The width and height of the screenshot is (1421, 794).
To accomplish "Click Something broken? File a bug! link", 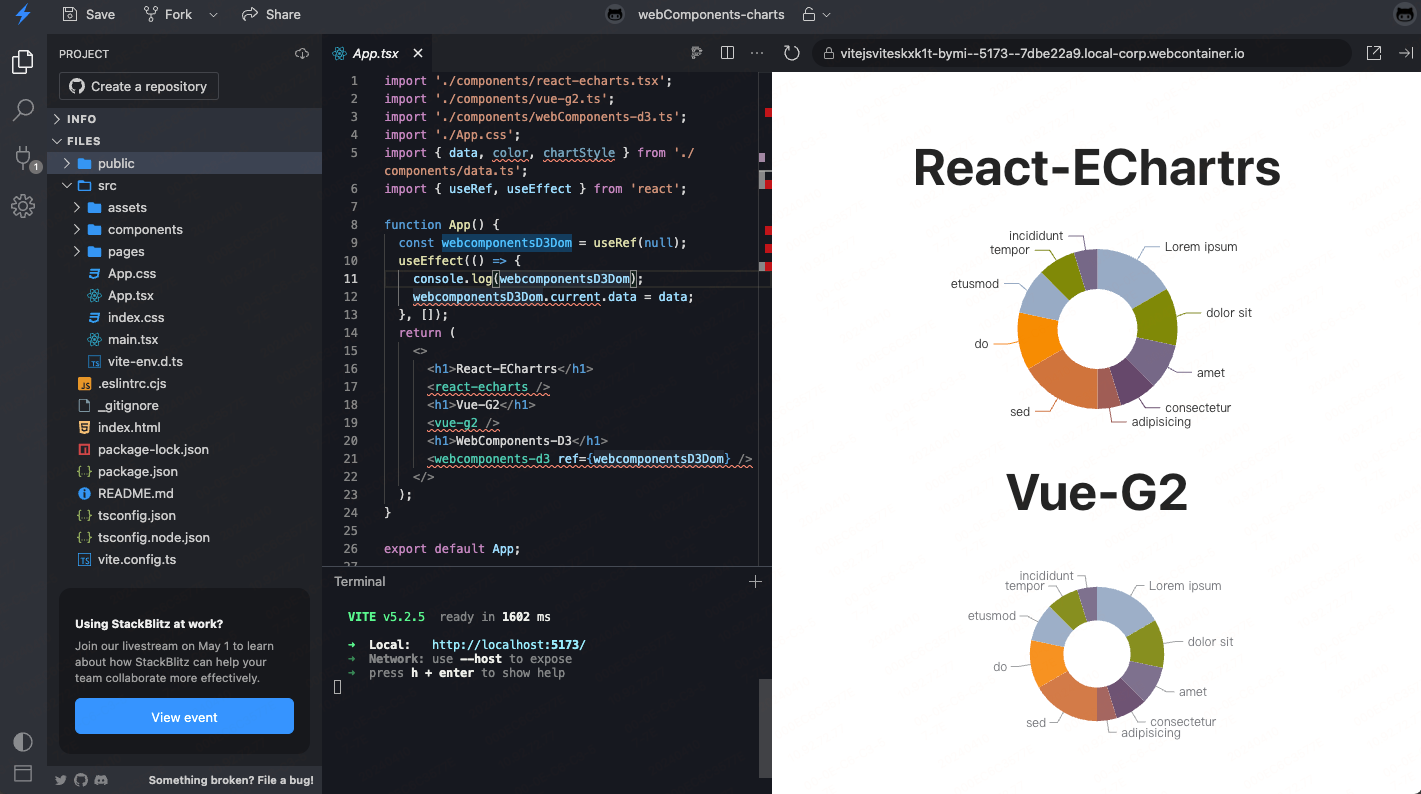I will pos(231,780).
